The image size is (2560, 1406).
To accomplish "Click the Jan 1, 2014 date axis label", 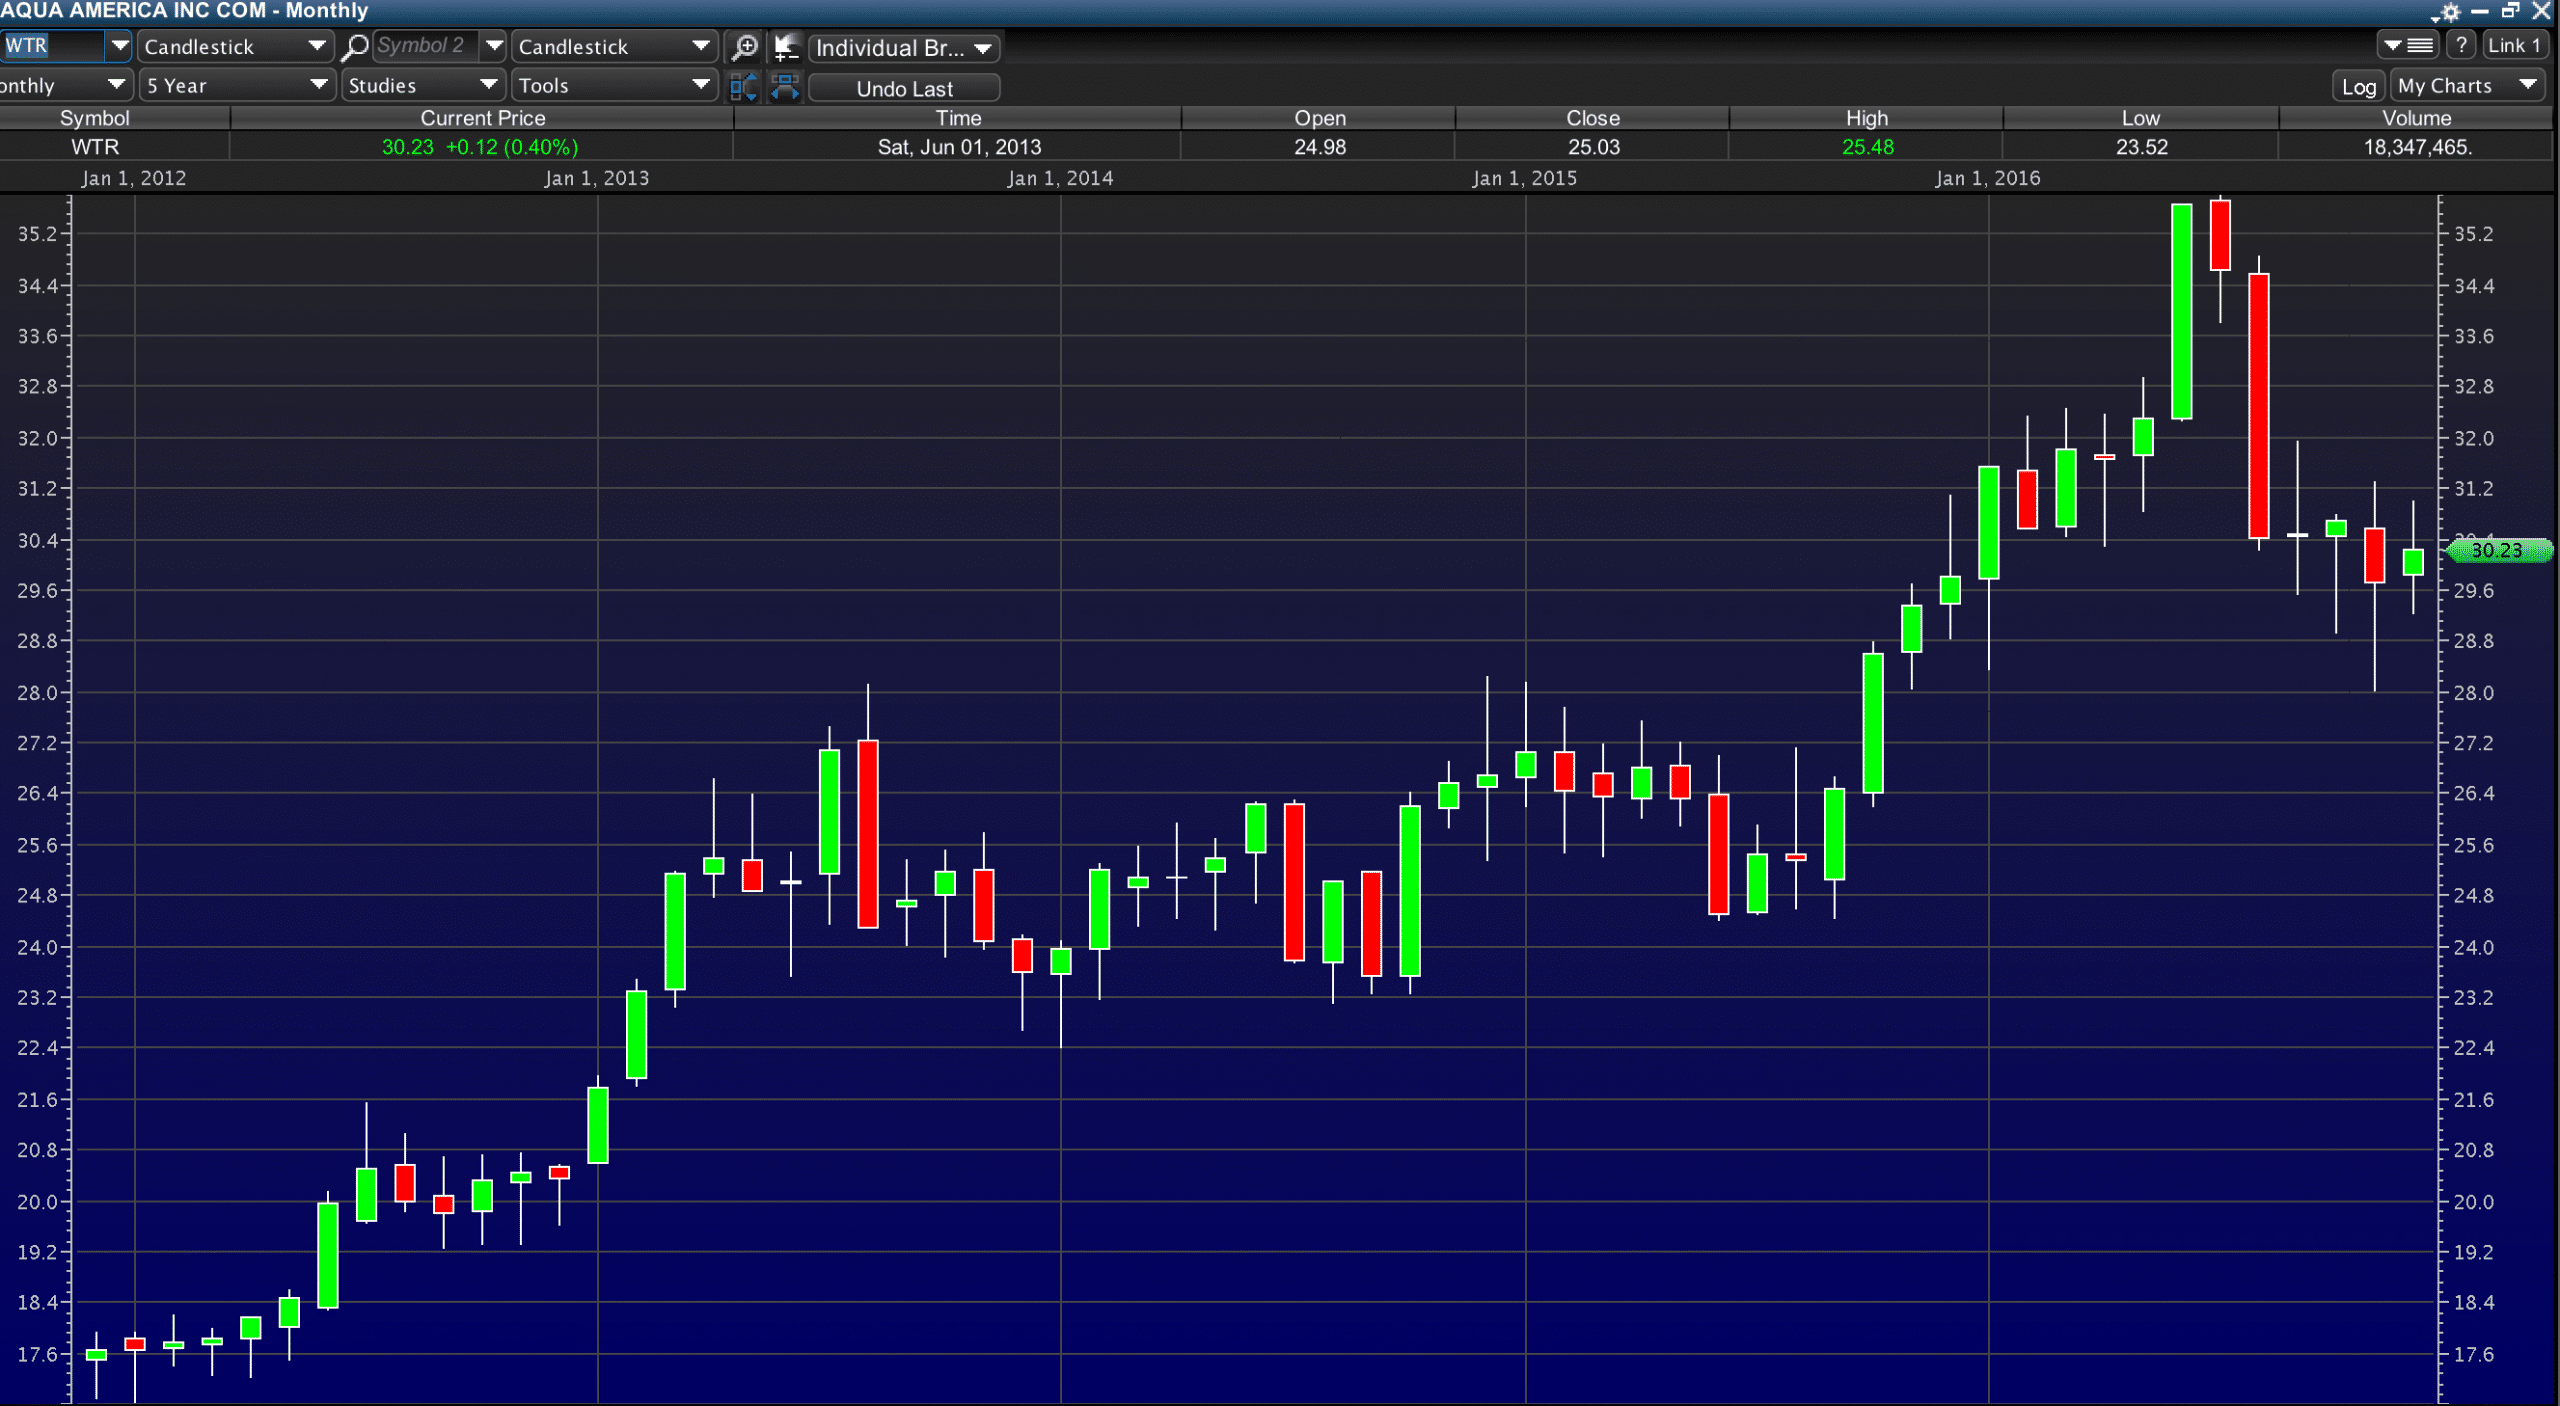I will 1060,178.
